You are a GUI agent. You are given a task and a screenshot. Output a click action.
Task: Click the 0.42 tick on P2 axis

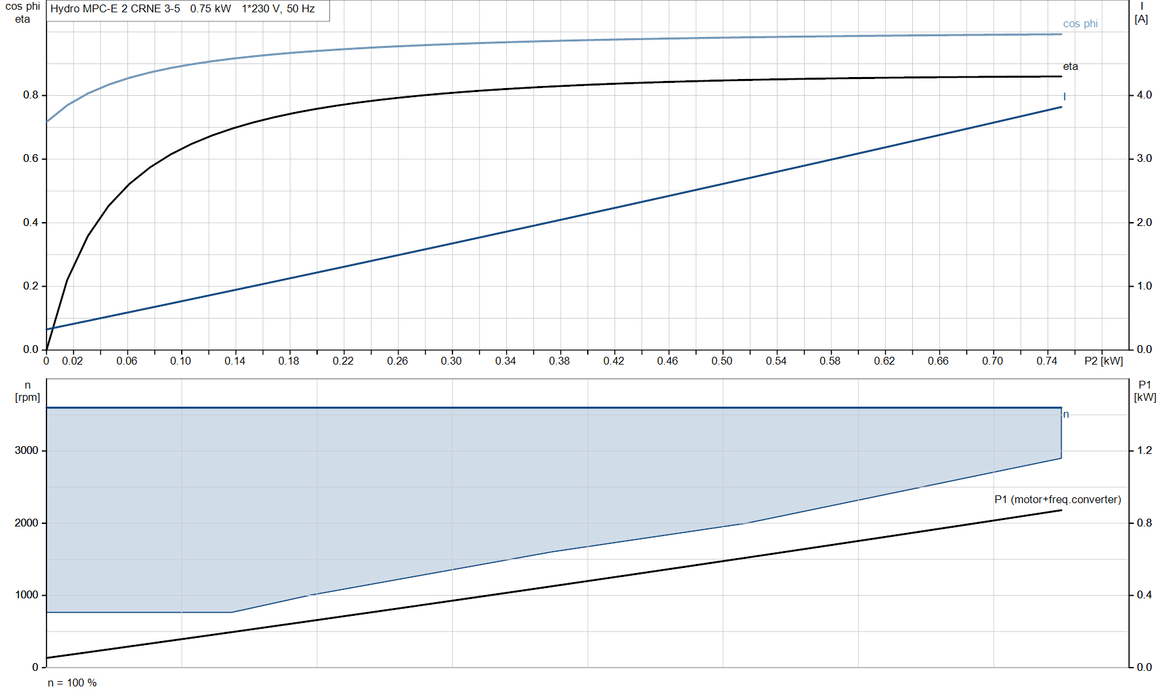click(x=614, y=361)
